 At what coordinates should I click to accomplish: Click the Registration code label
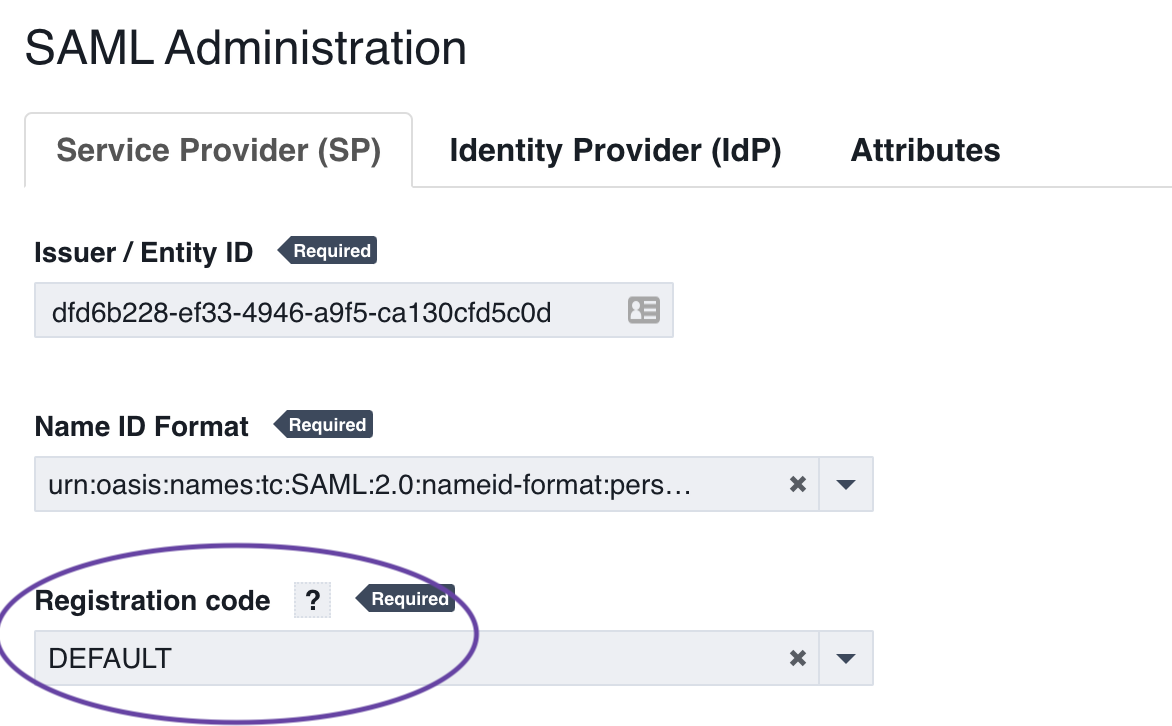click(x=152, y=600)
